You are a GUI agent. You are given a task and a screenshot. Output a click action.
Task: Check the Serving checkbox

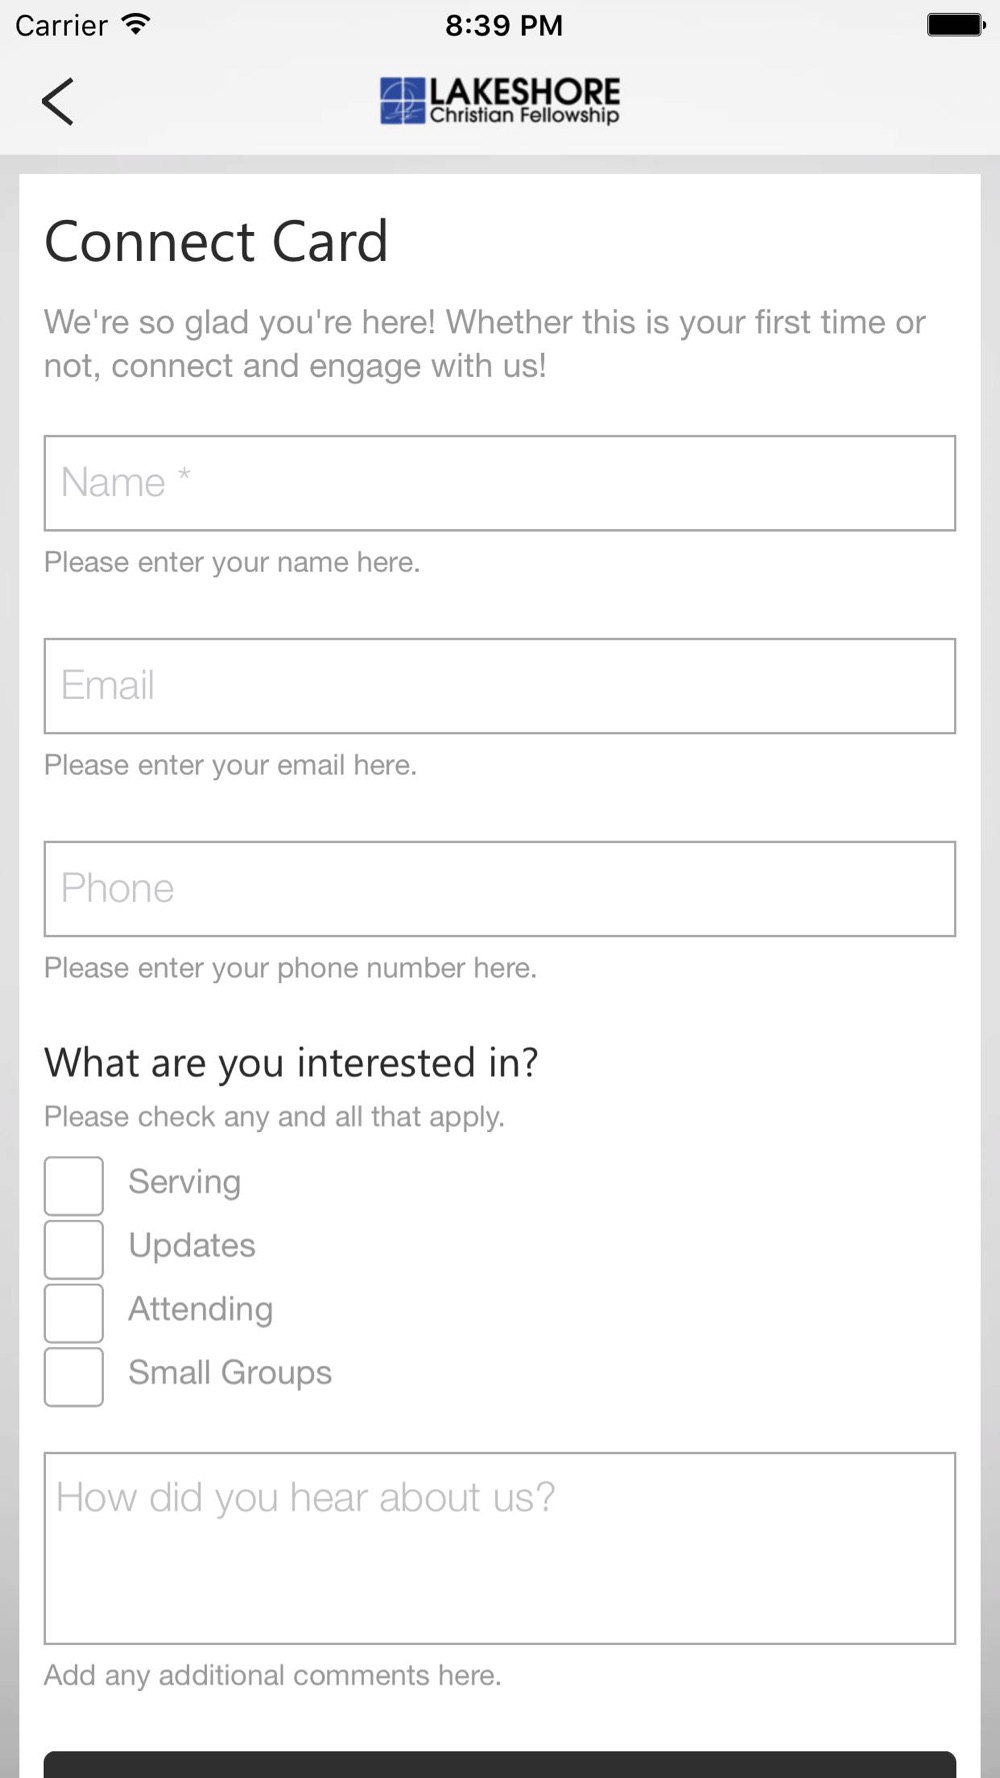click(x=74, y=1185)
